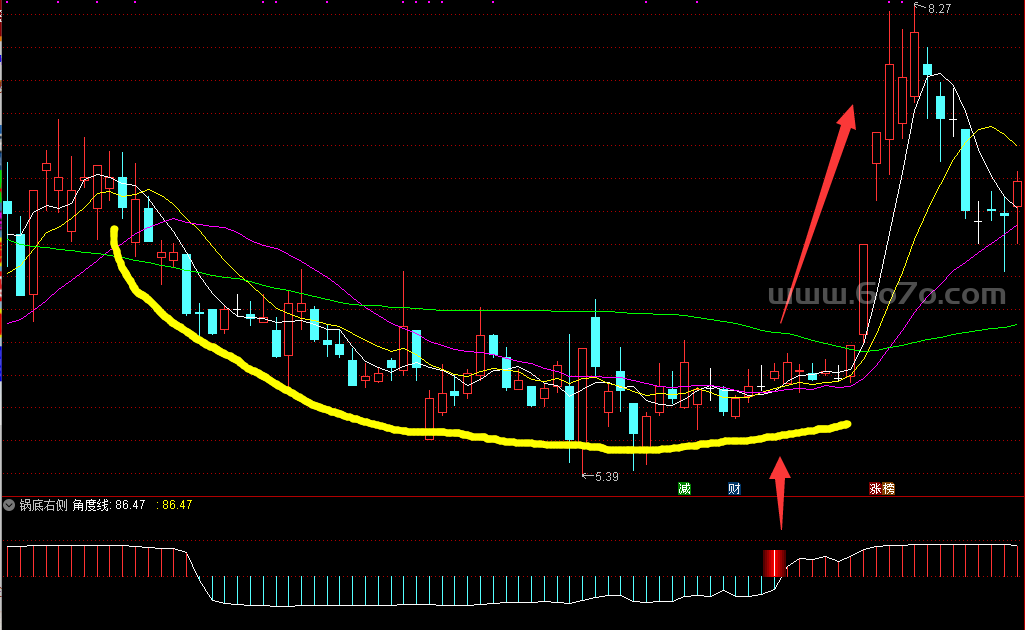
Task: Open the green 减 info marker
Action: point(684,489)
